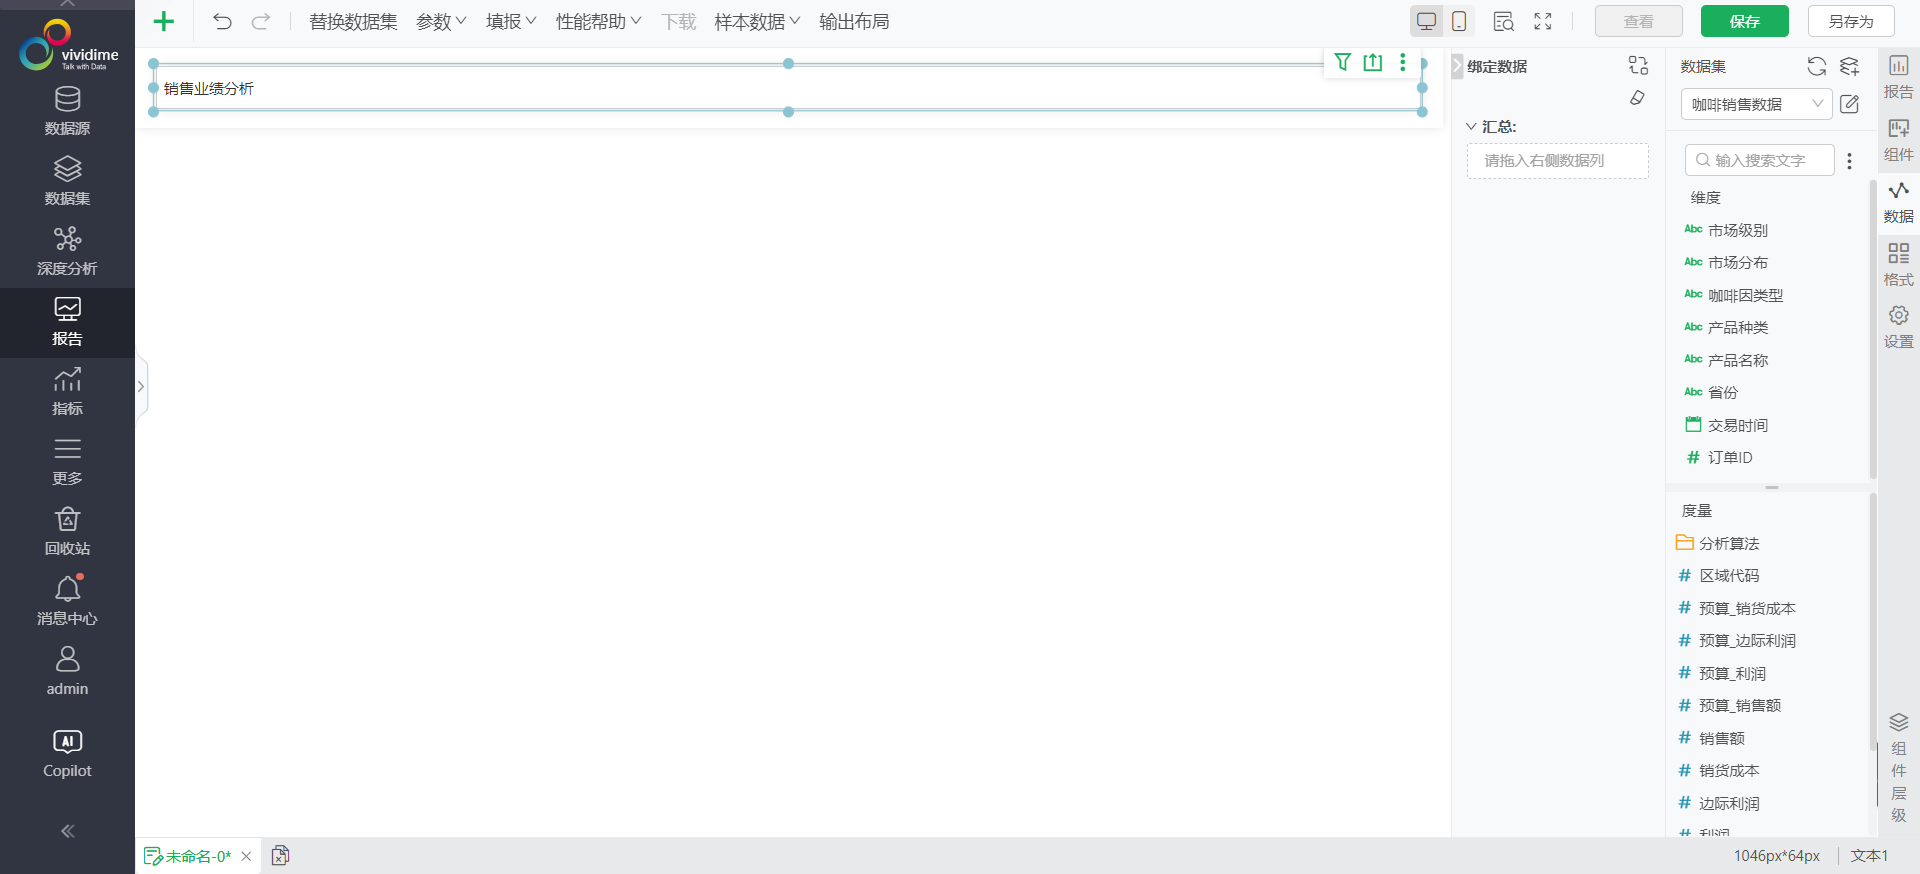Click the 请拖入右侧数据列 drop zone
This screenshot has width=1920, height=874.
tap(1557, 160)
